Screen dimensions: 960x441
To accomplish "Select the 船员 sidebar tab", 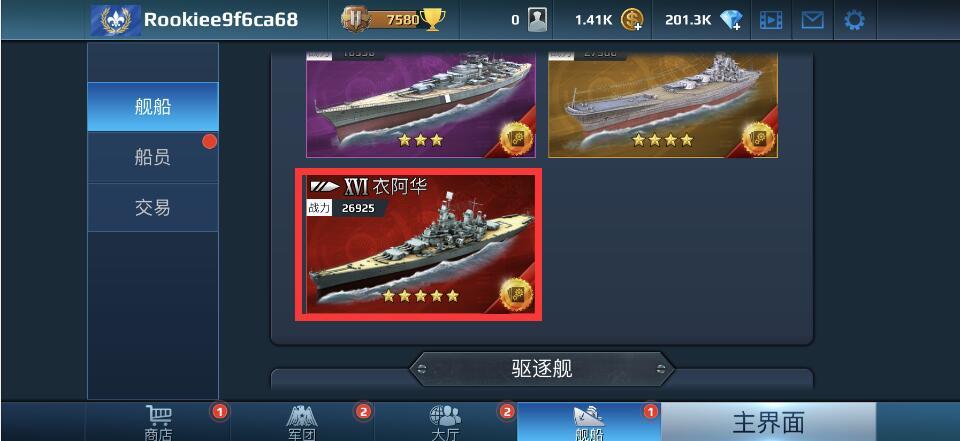I will point(153,157).
